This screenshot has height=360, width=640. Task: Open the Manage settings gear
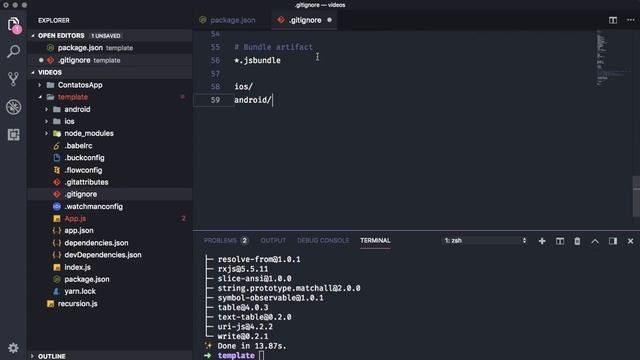coord(13,348)
